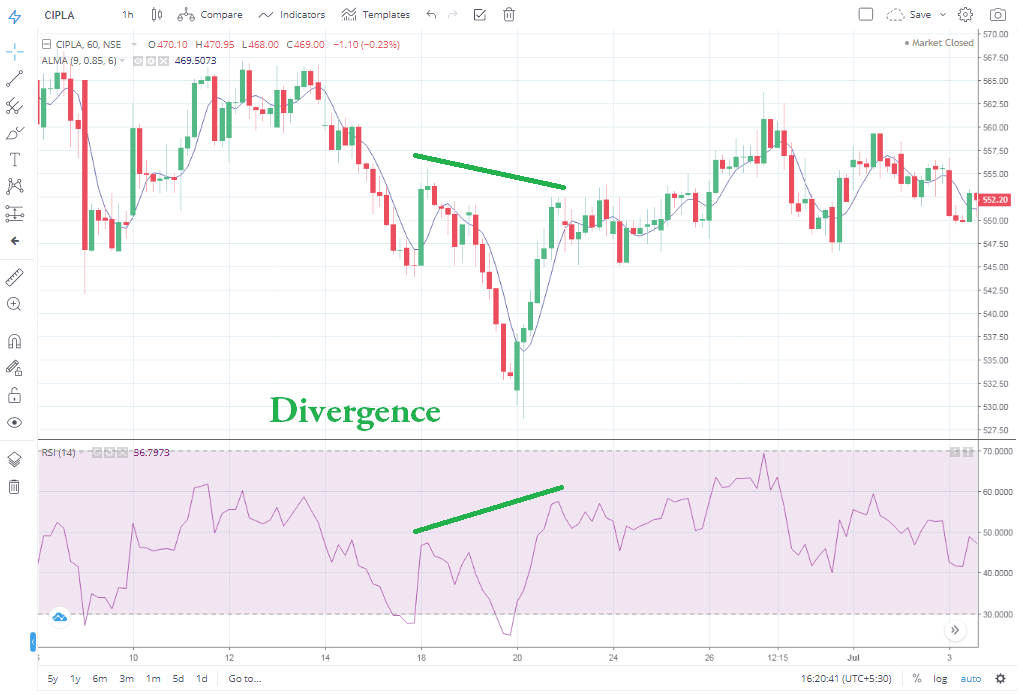Hide all drawings with eye icon
Image resolution: width=1023 pixels, height=695 pixels.
[x=14, y=422]
